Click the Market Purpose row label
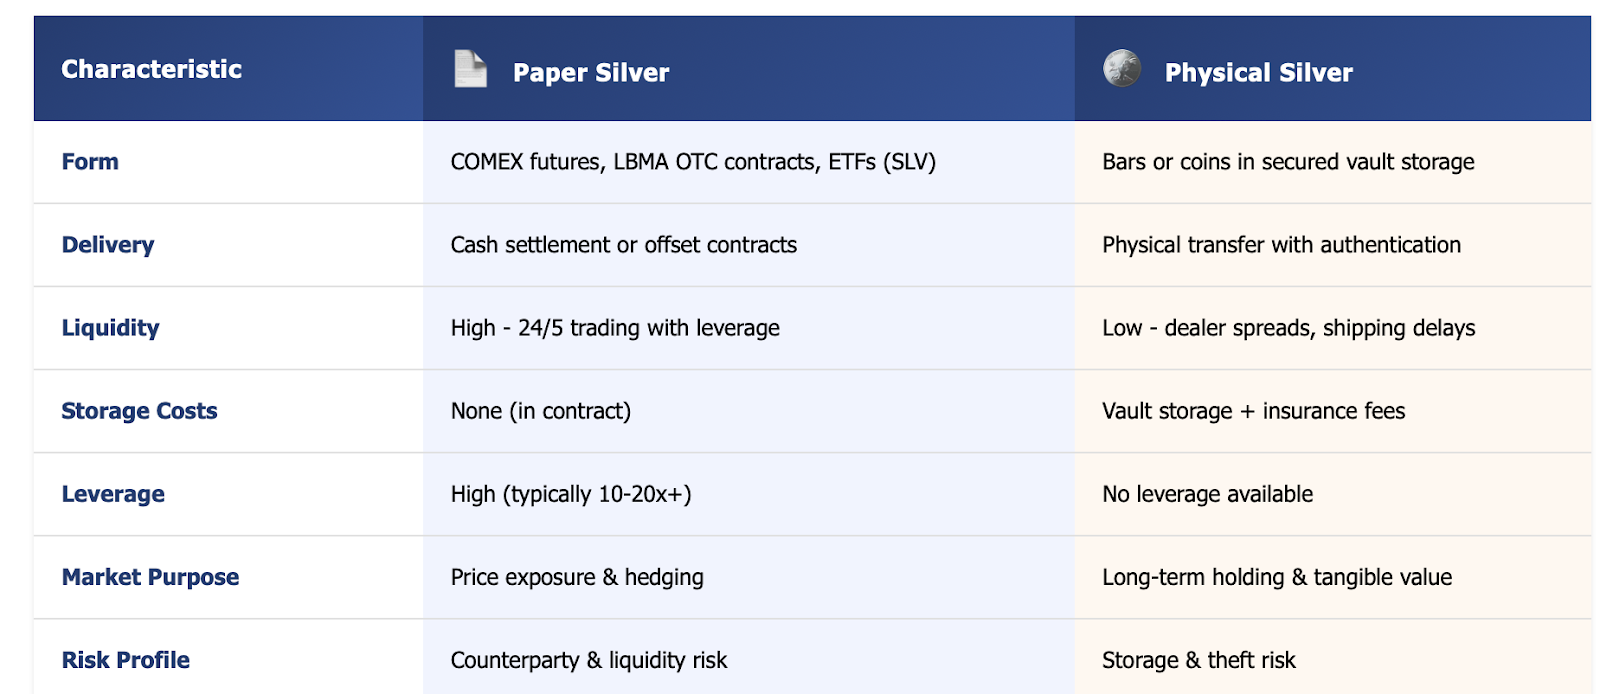Viewport: 1600px width, 694px height. coord(151,577)
